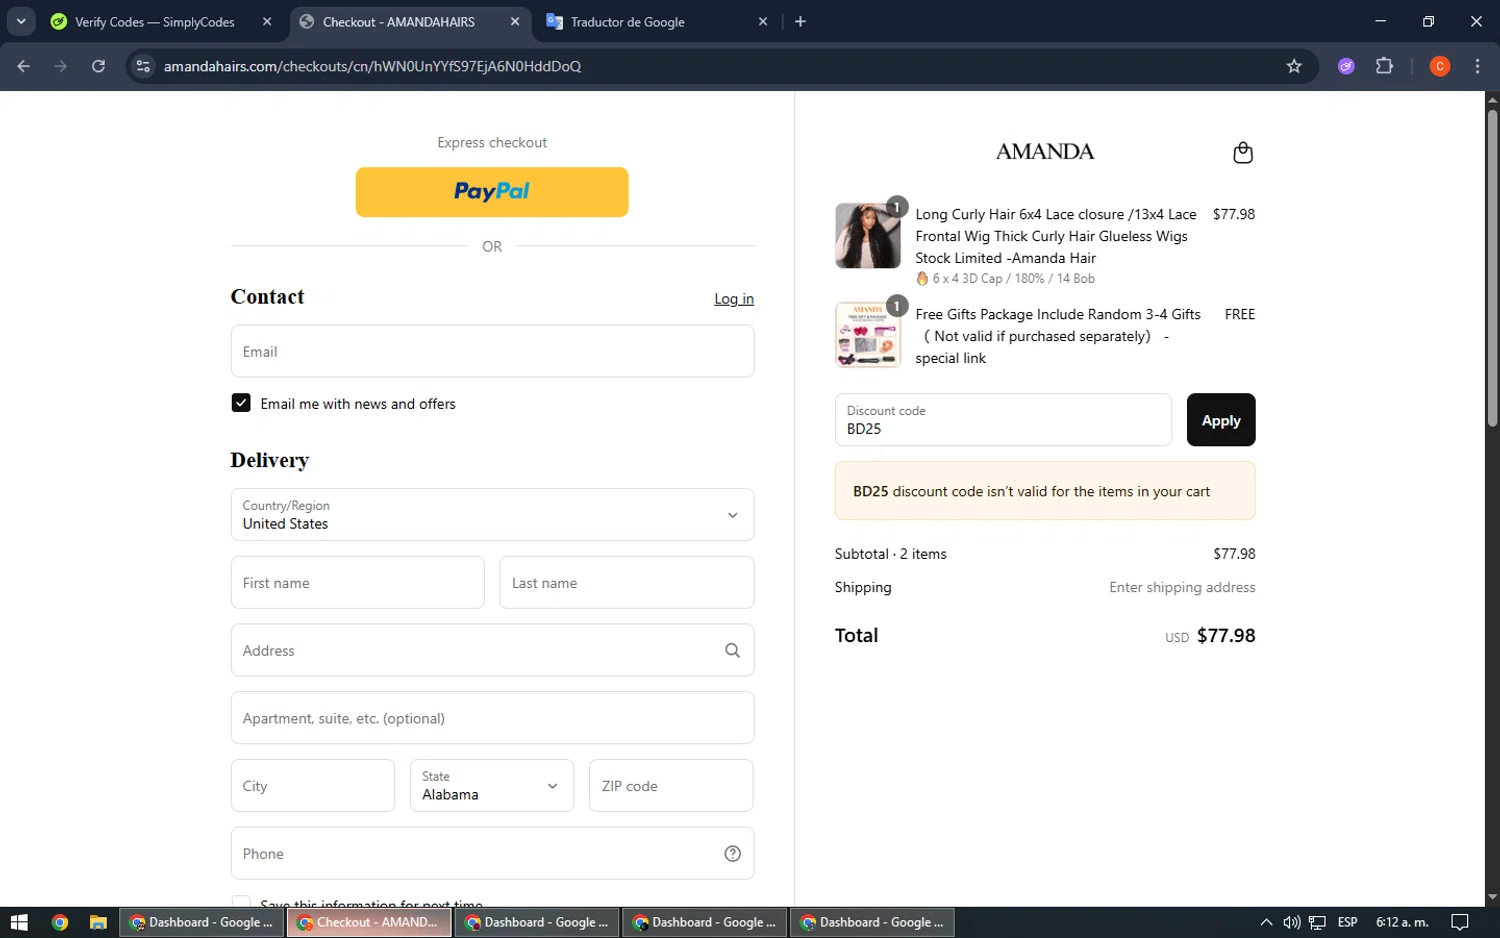Screen dimensions: 1500x938
Task: Open the first Dashboard Google taskbar window
Action: (x=201, y=922)
